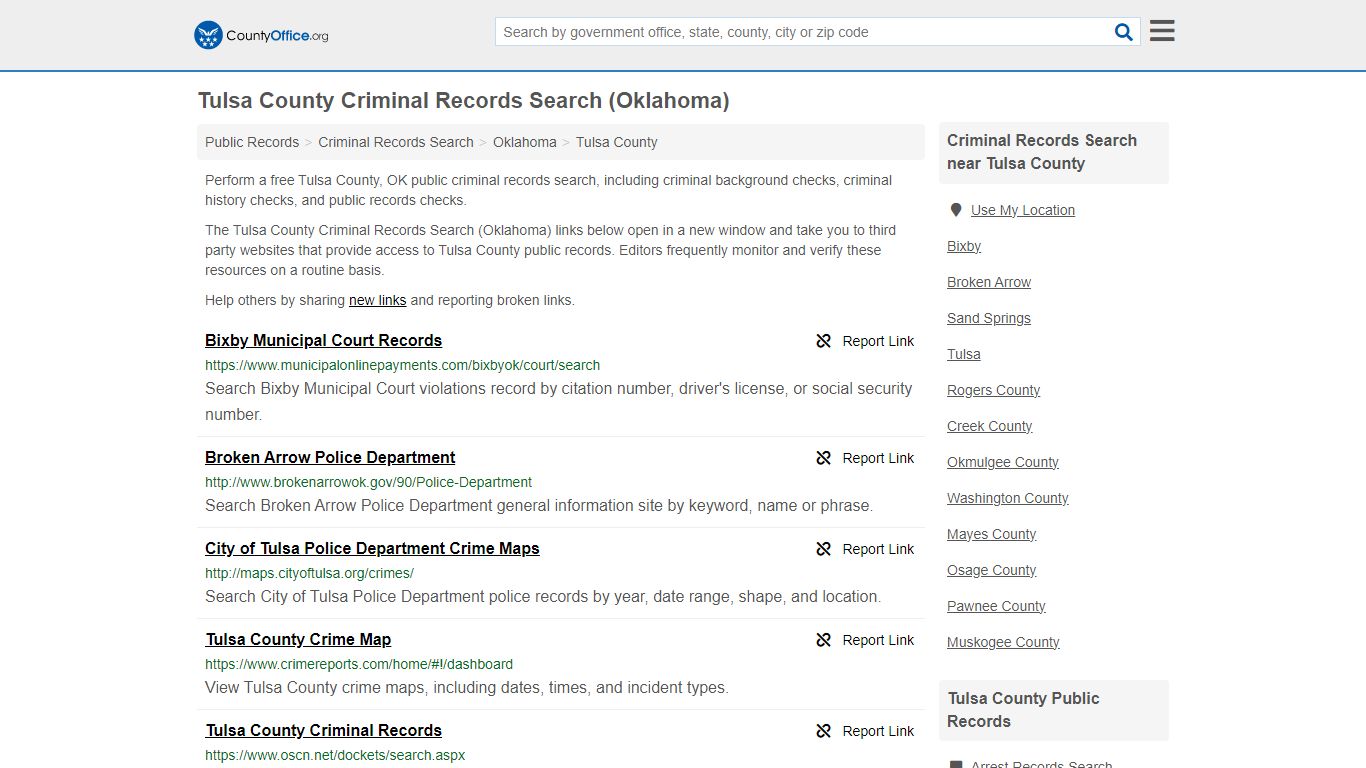Select Tulsa in sidebar
Screen dimensions: 1366x768
pos(964,354)
